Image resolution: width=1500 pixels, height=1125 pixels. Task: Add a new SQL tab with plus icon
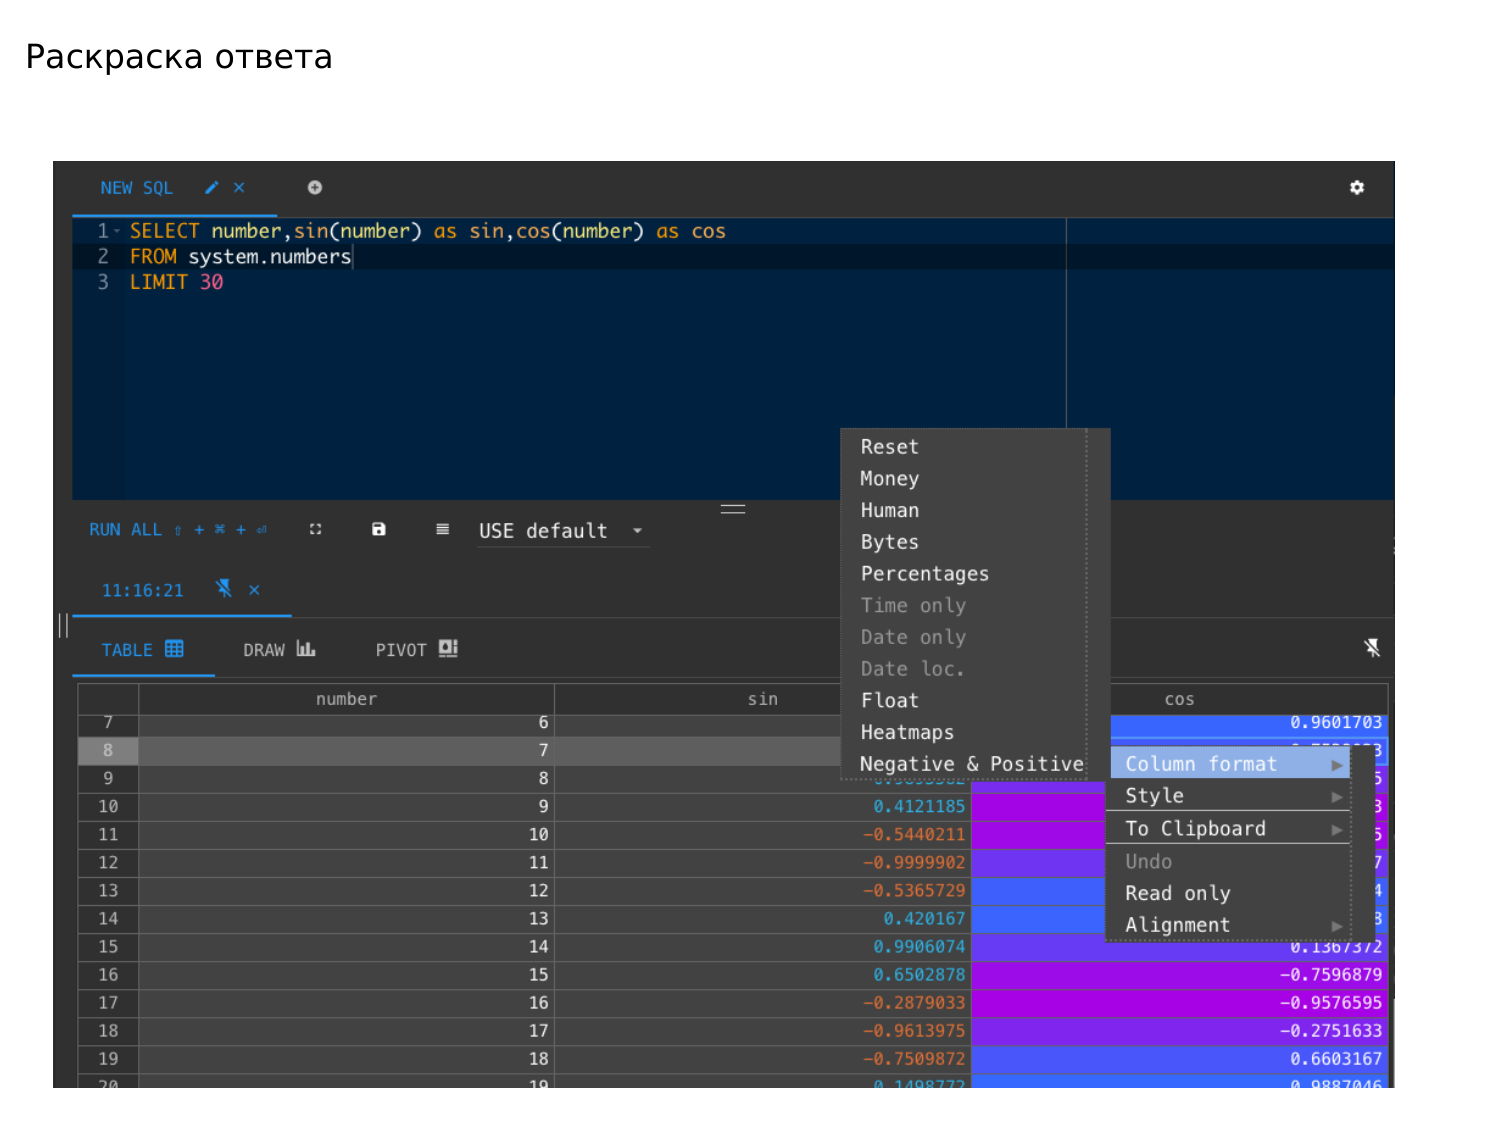(314, 188)
